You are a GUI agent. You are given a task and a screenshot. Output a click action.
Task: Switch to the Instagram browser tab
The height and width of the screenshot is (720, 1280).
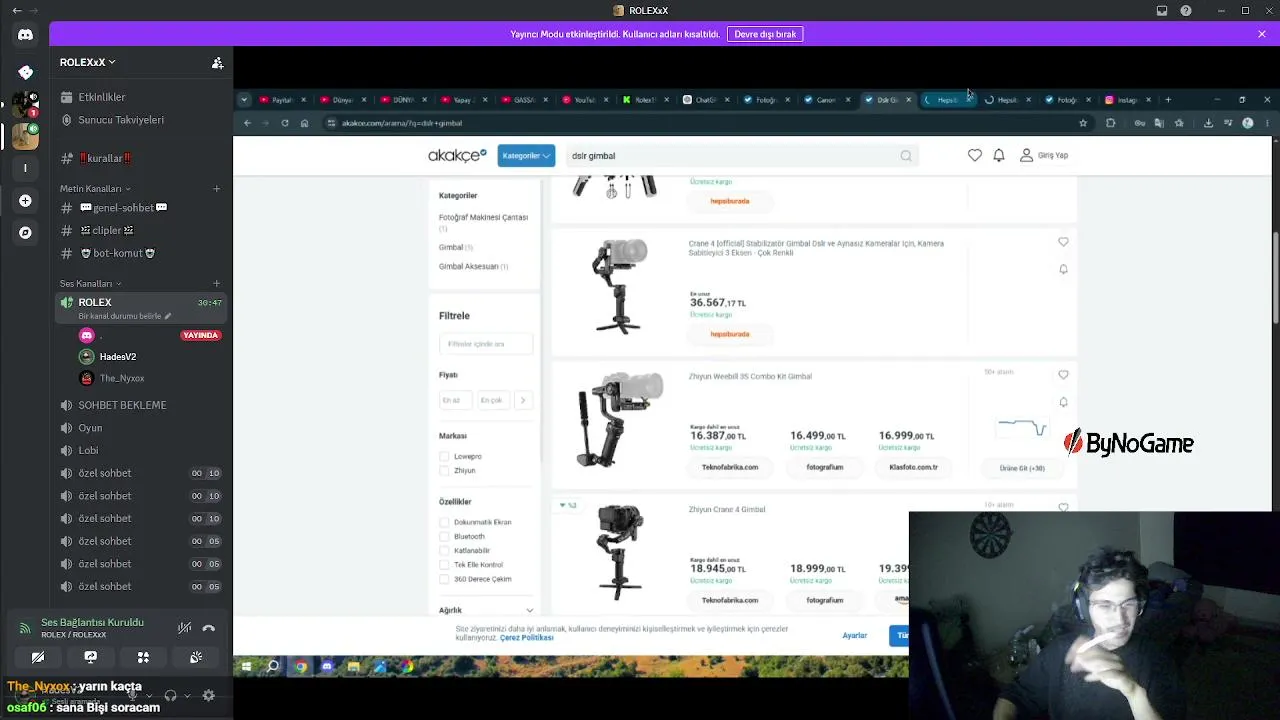1127,100
